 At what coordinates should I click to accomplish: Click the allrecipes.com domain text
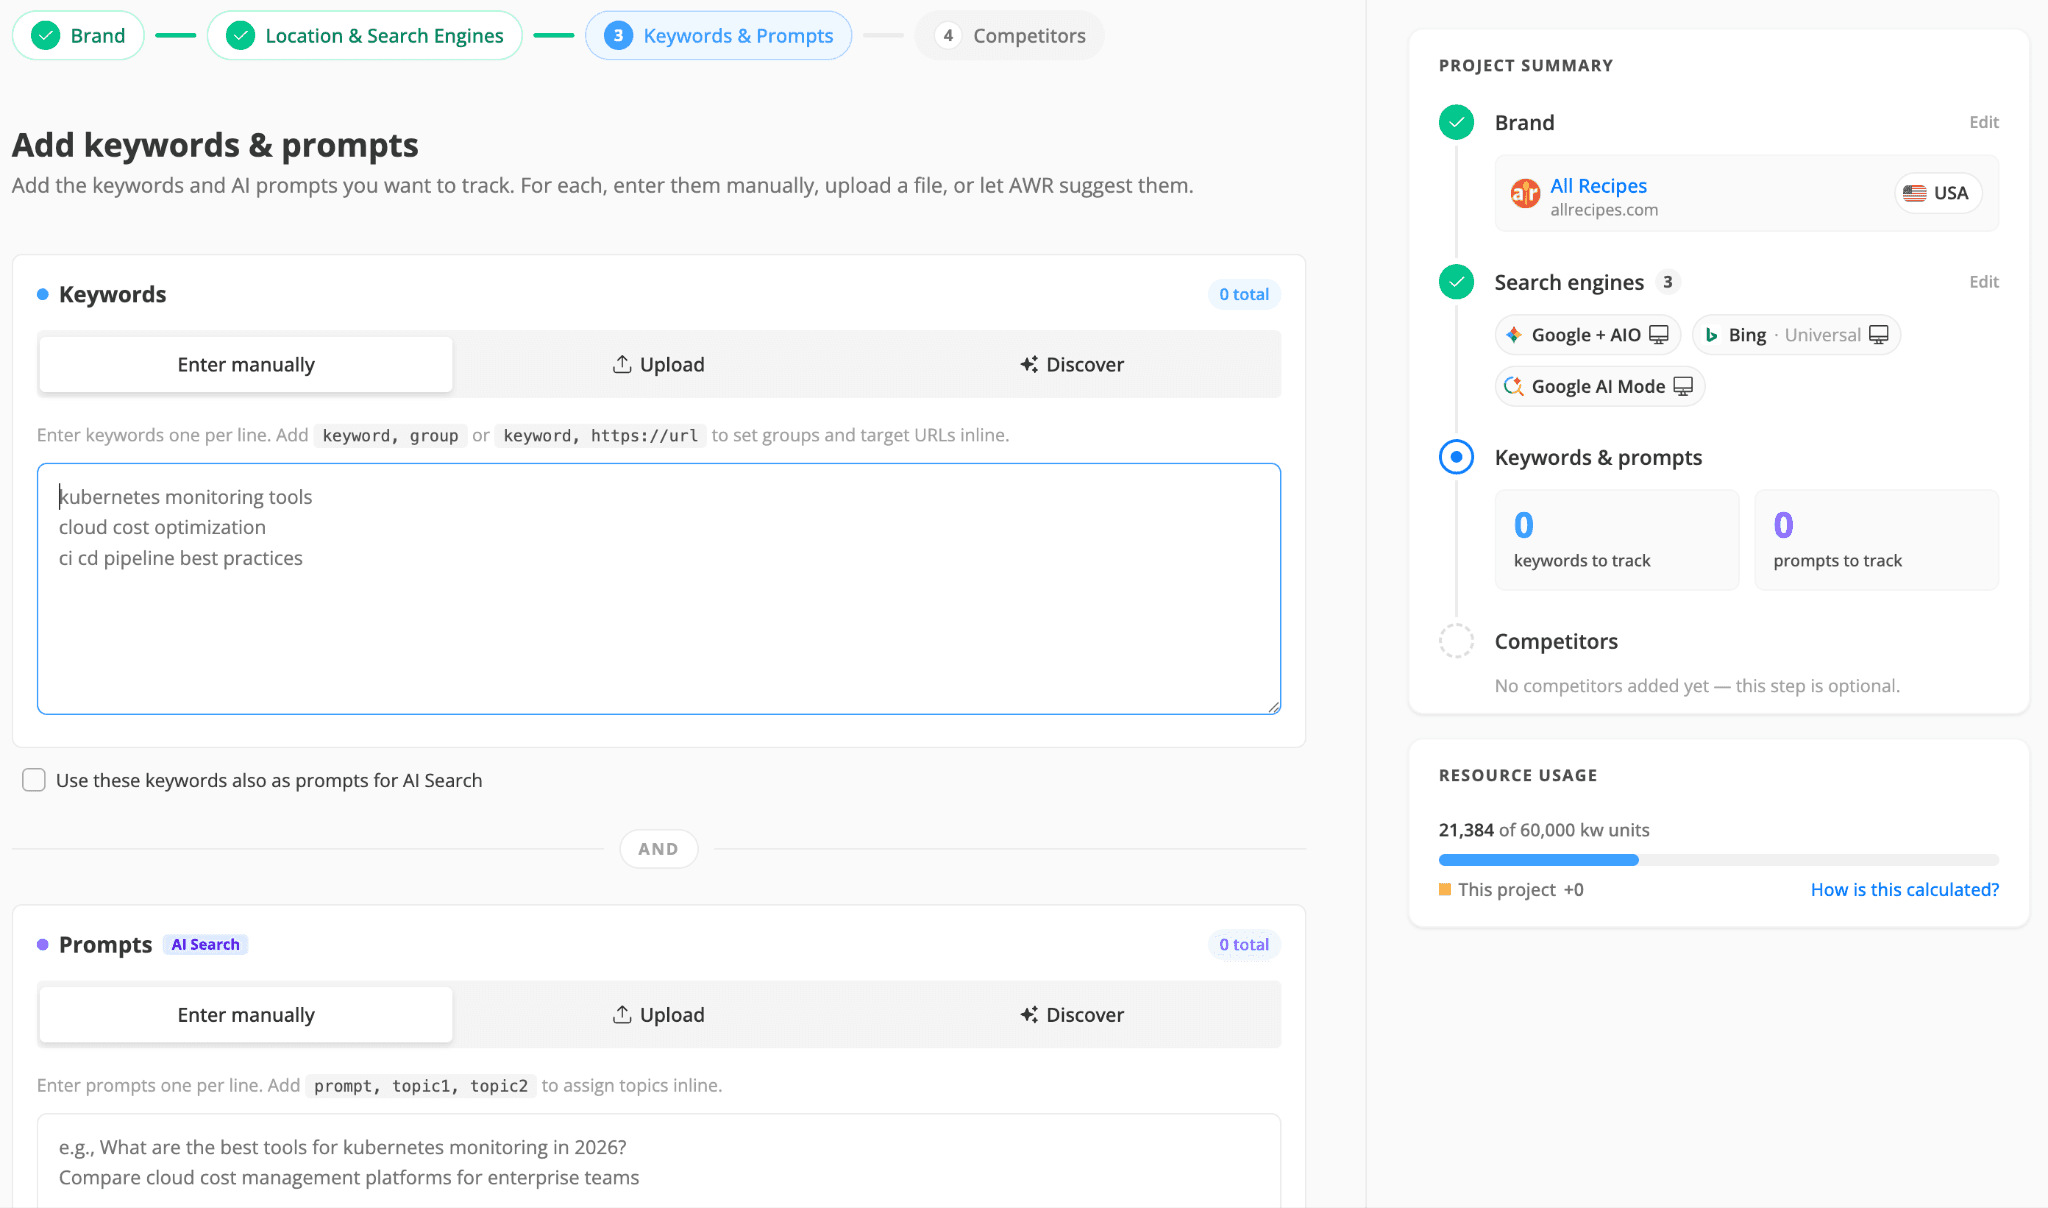[1604, 210]
